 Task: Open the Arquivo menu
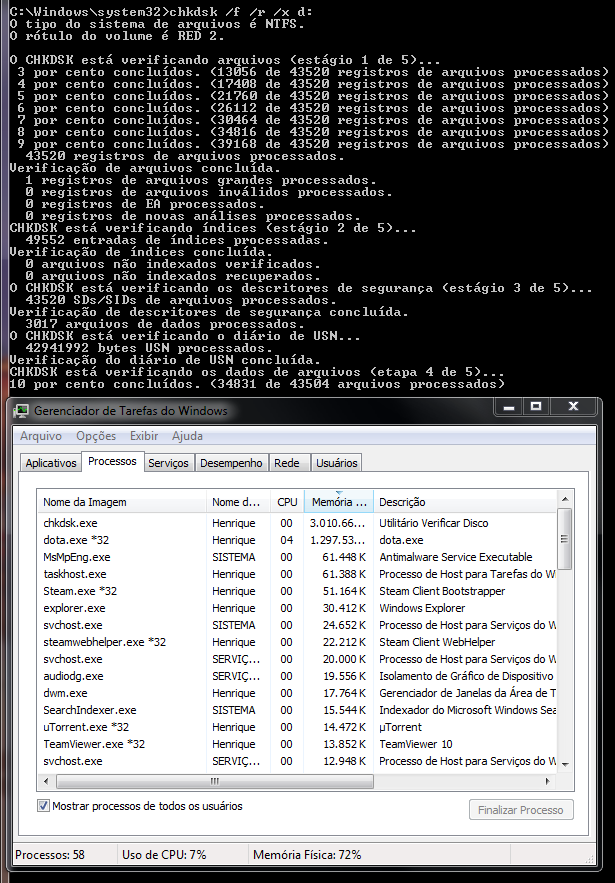(x=41, y=436)
